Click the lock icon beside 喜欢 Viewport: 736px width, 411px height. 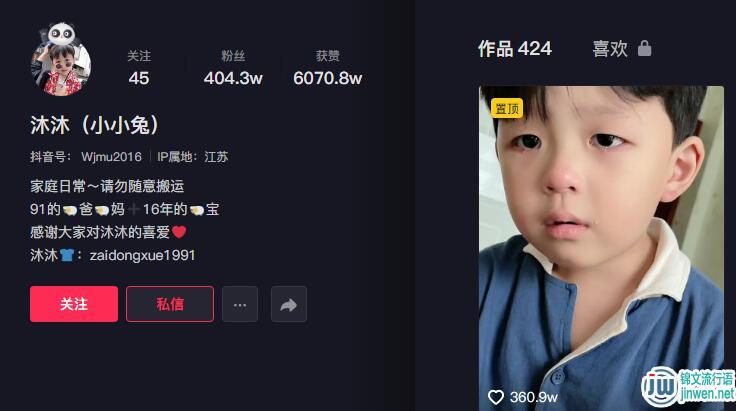pyautogui.click(x=644, y=48)
